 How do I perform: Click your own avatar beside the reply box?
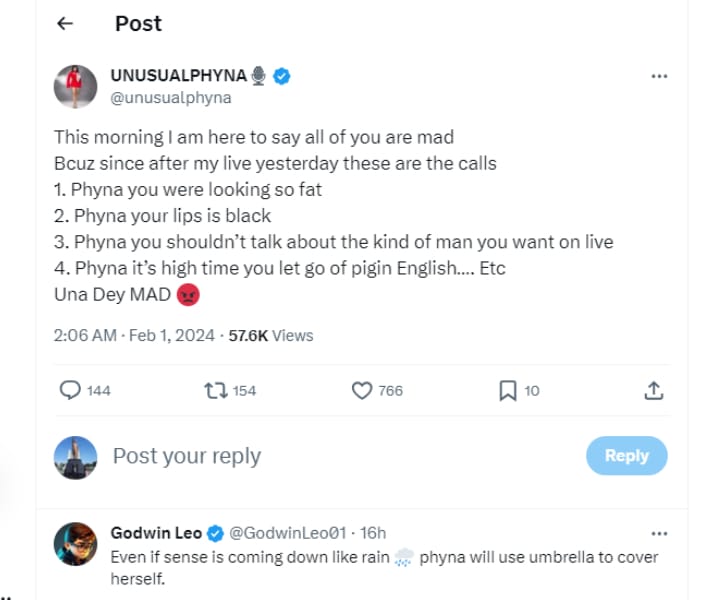(75, 457)
